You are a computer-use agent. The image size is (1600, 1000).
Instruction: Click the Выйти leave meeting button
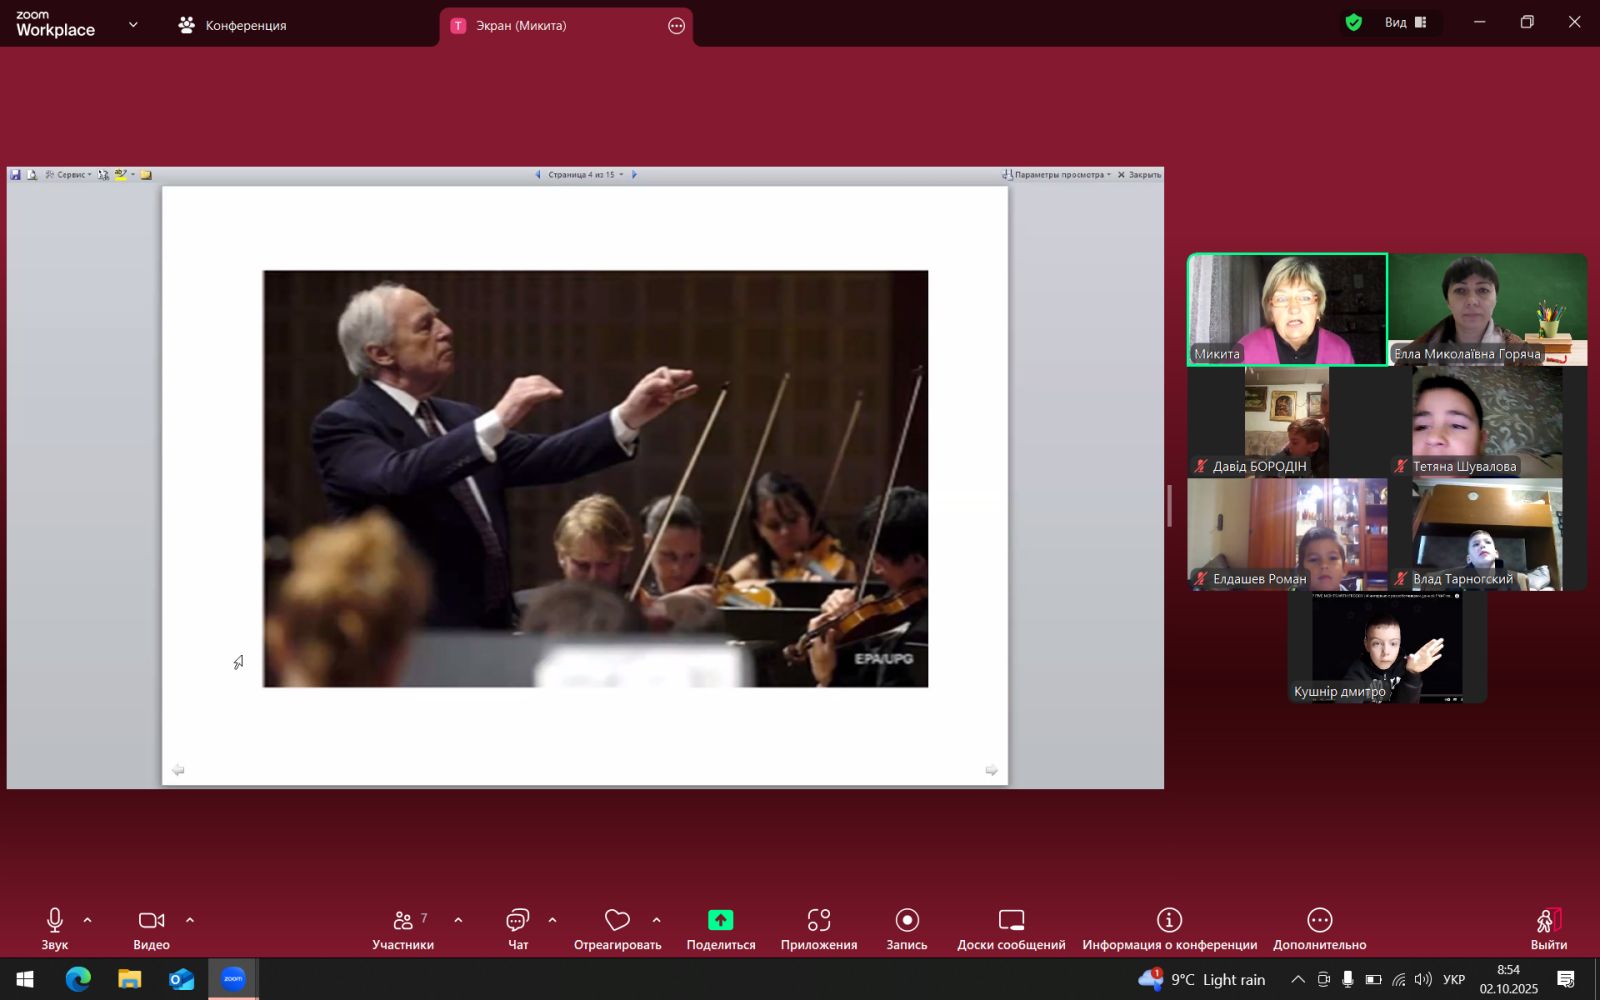[1548, 928]
